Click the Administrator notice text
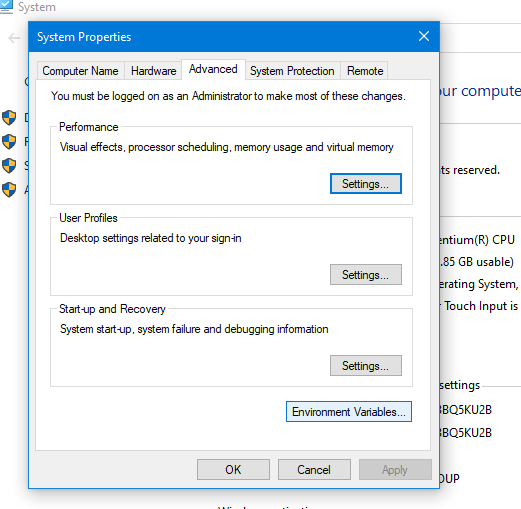 [x=228, y=96]
